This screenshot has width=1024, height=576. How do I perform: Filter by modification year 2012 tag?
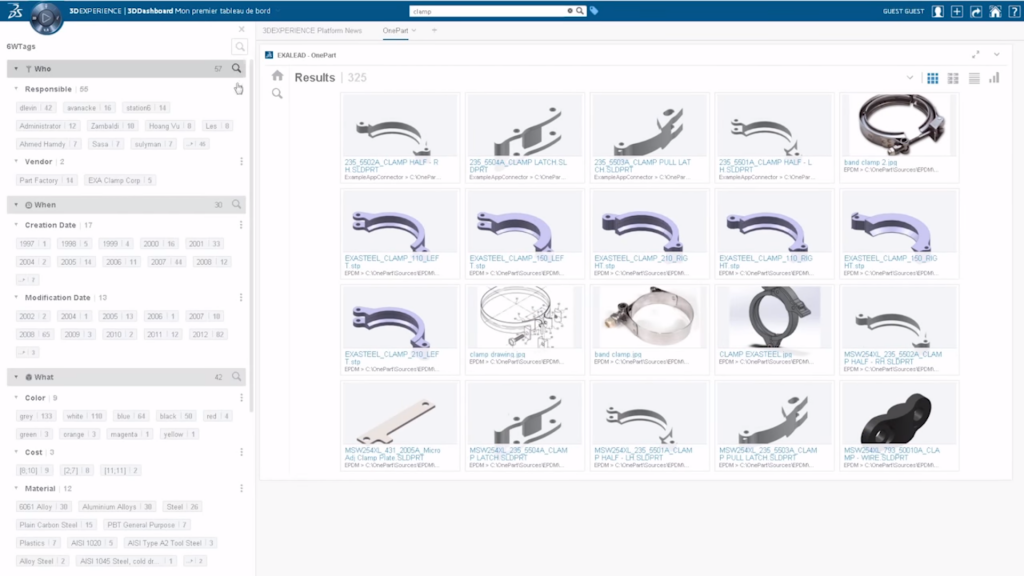[209, 334]
